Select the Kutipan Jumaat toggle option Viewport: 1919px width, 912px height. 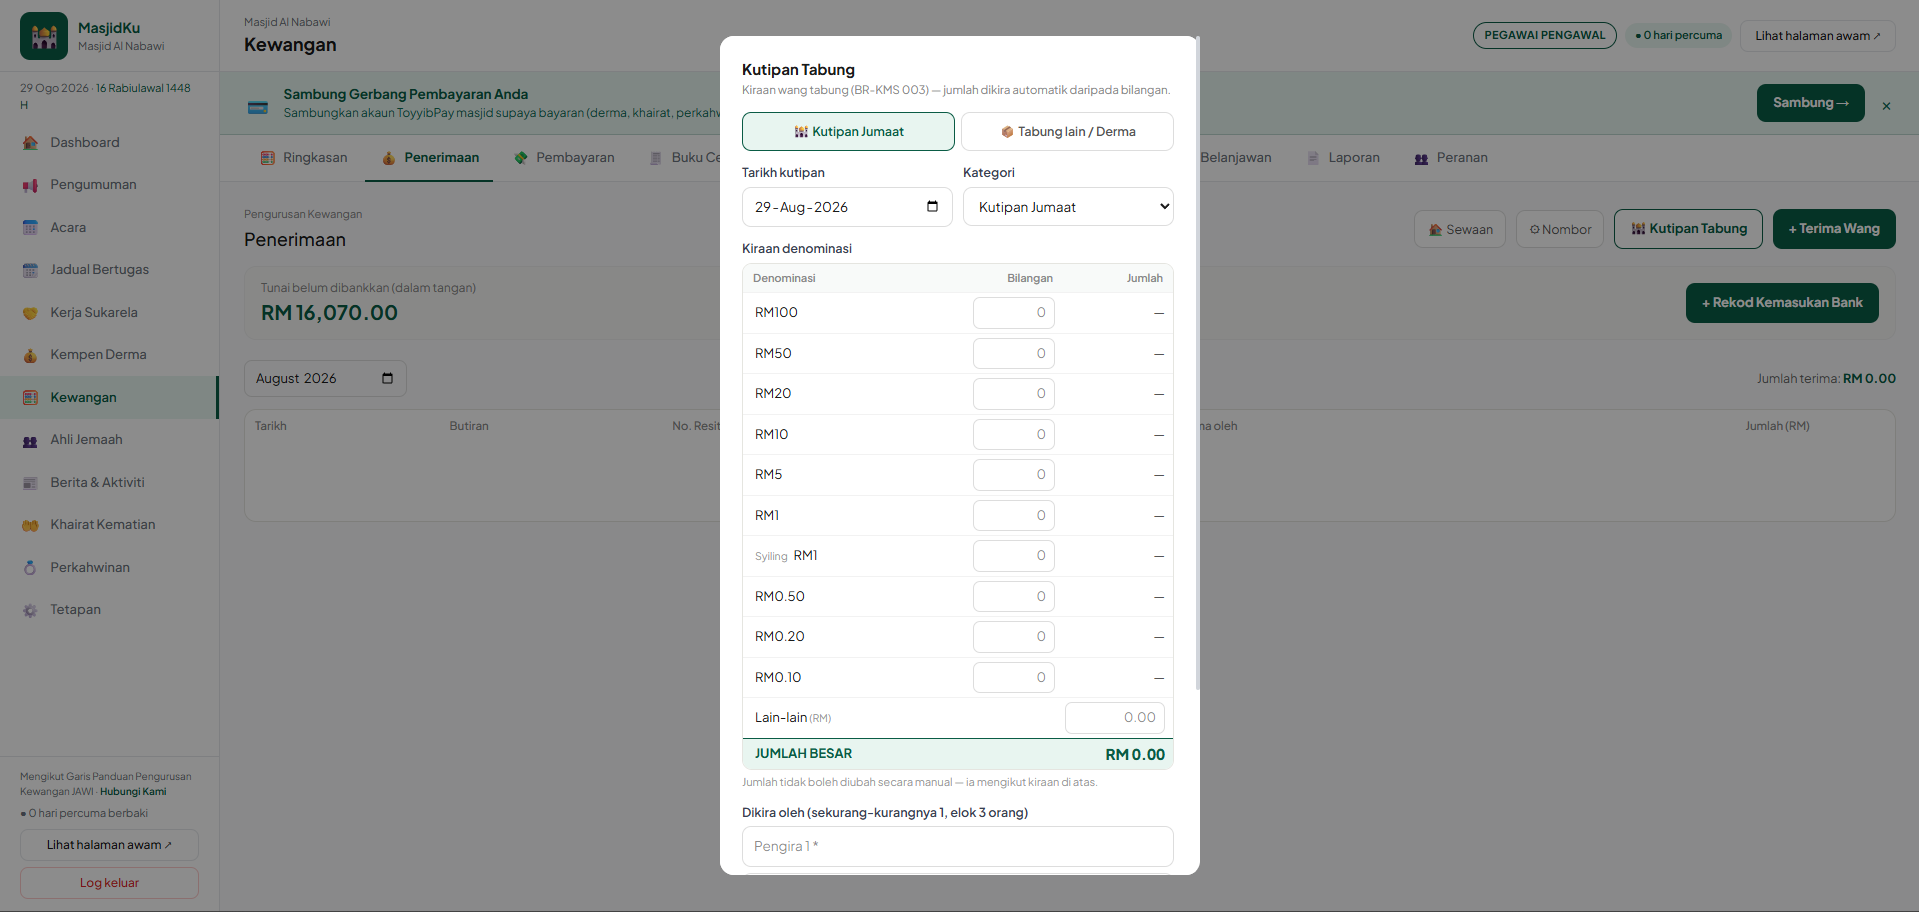(x=848, y=132)
